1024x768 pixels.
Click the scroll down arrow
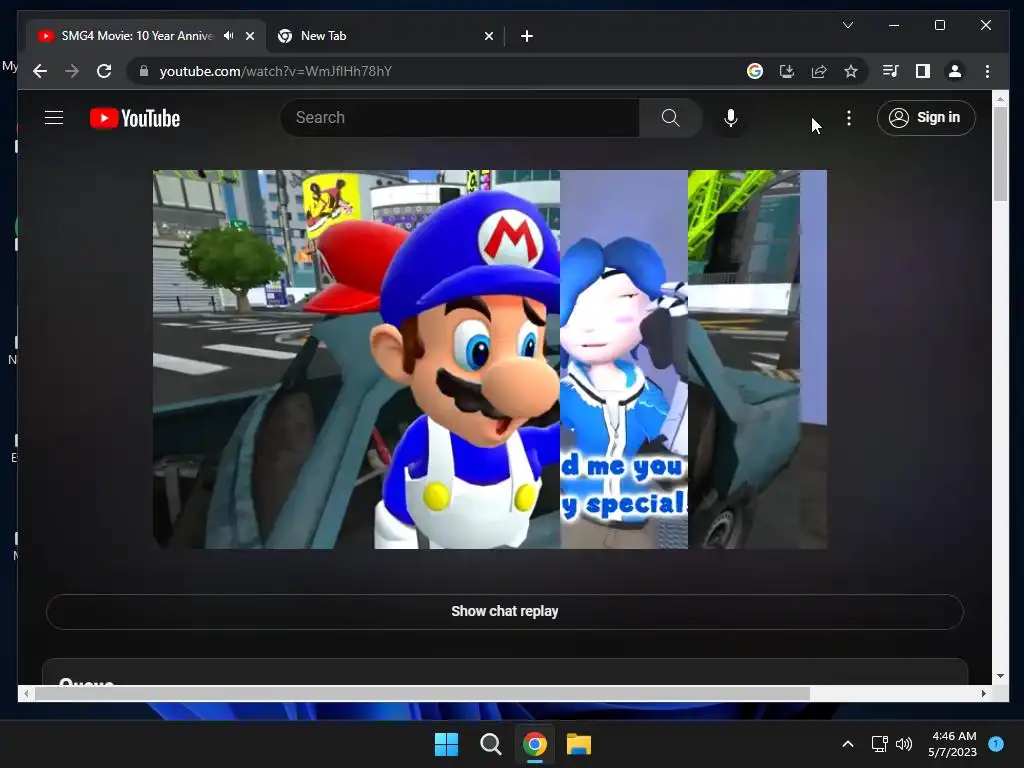click(1000, 676)
